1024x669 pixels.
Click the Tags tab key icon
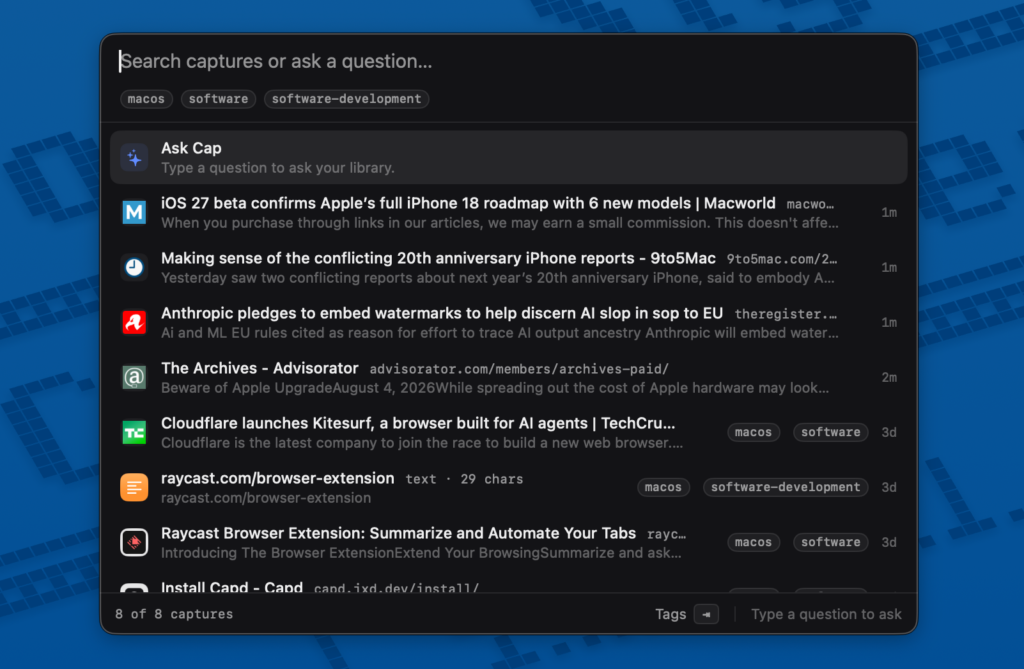[706, 614]
